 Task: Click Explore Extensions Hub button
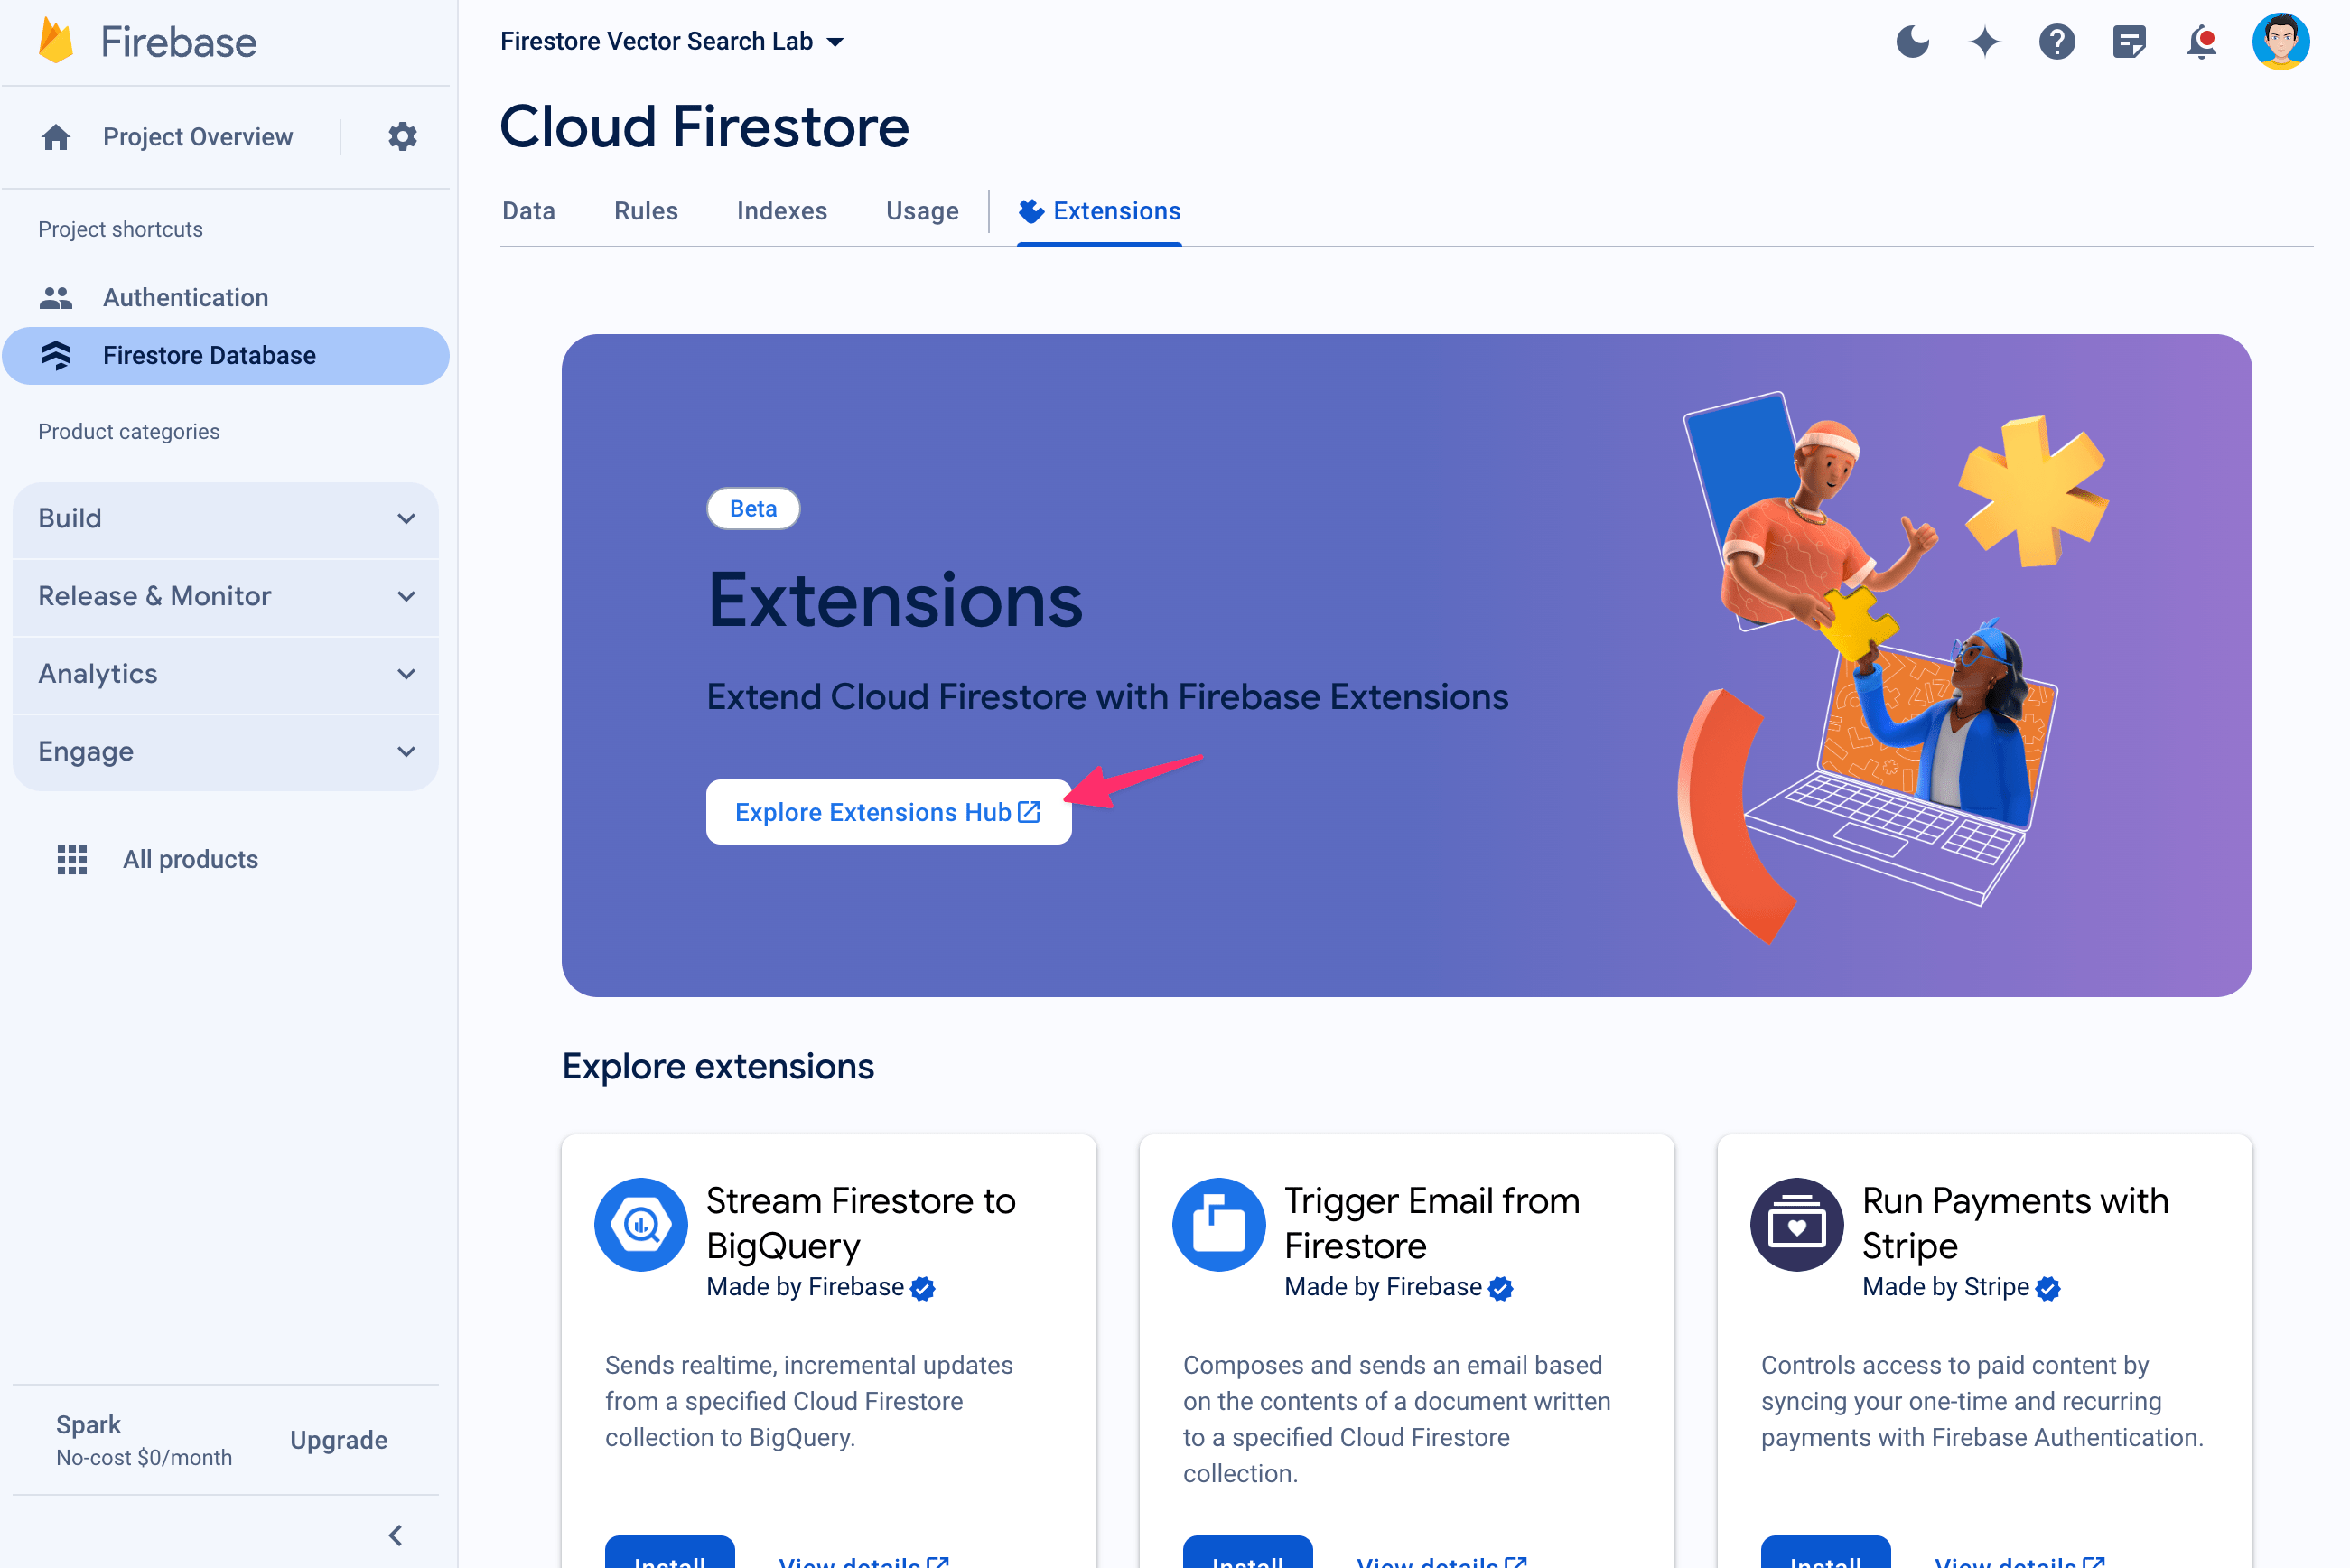pyautogui.click(x=885, y=812)
